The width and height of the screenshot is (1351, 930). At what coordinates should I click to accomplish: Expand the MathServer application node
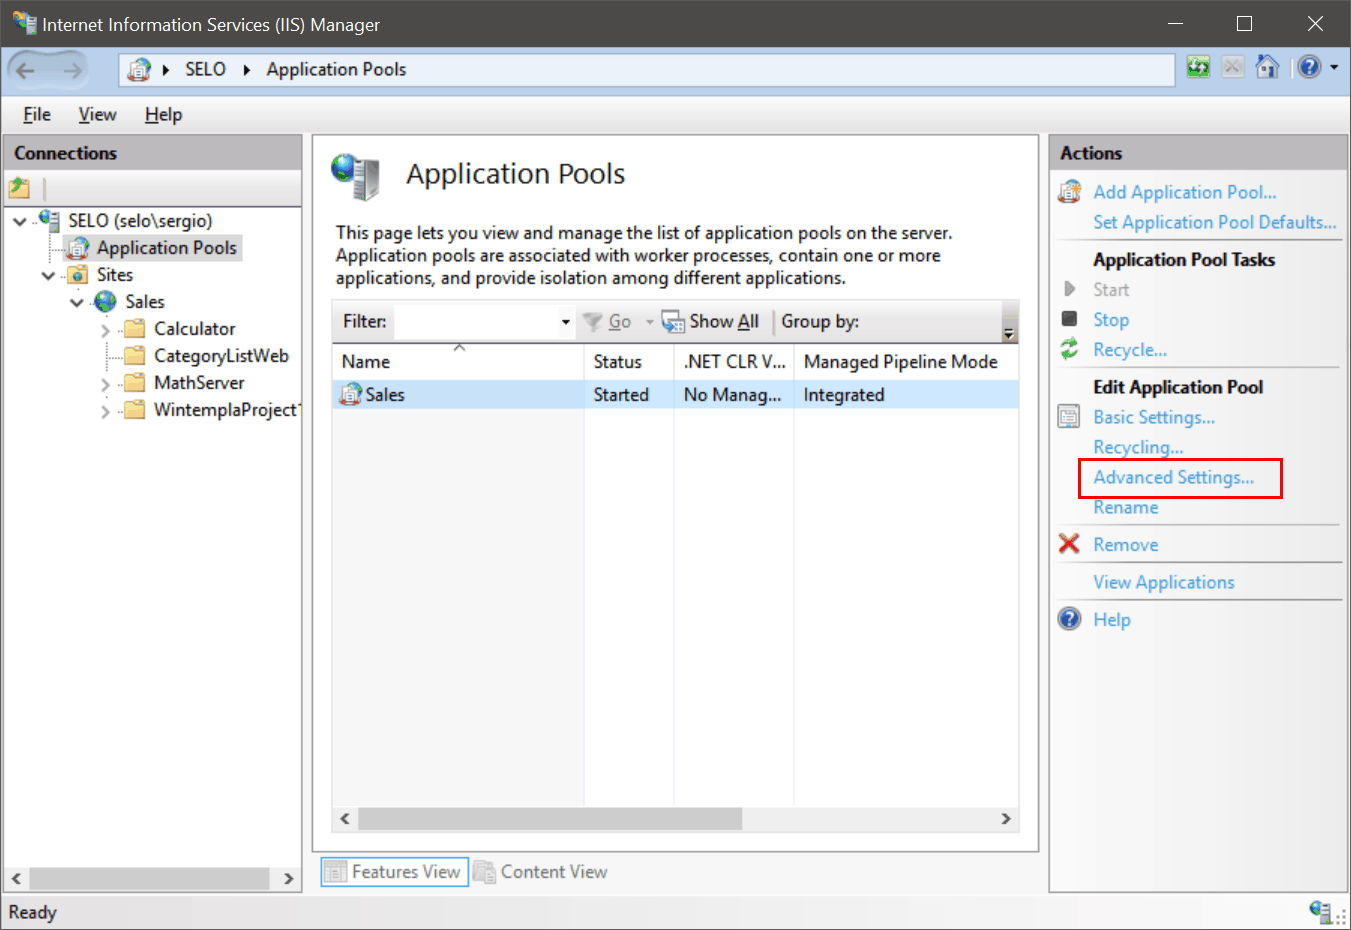point(106,383)
